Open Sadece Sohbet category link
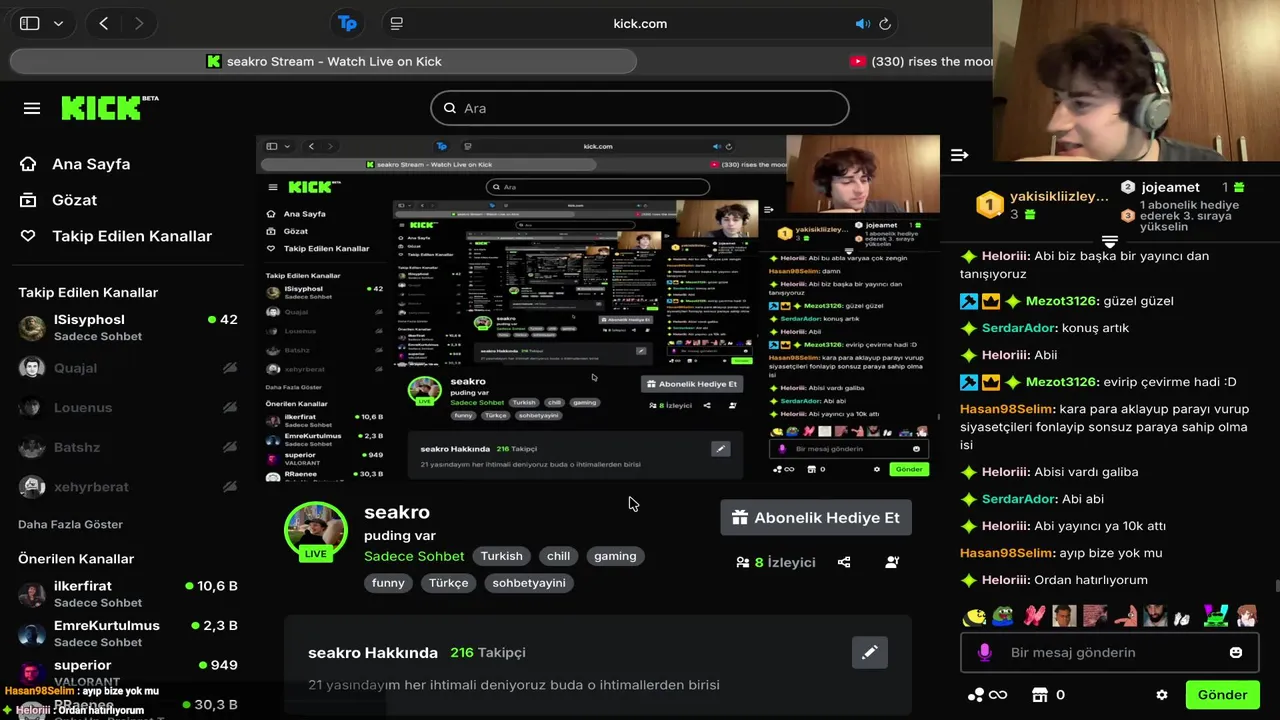This screenshot has width=1280, height=720. click(x=414, y=556)
